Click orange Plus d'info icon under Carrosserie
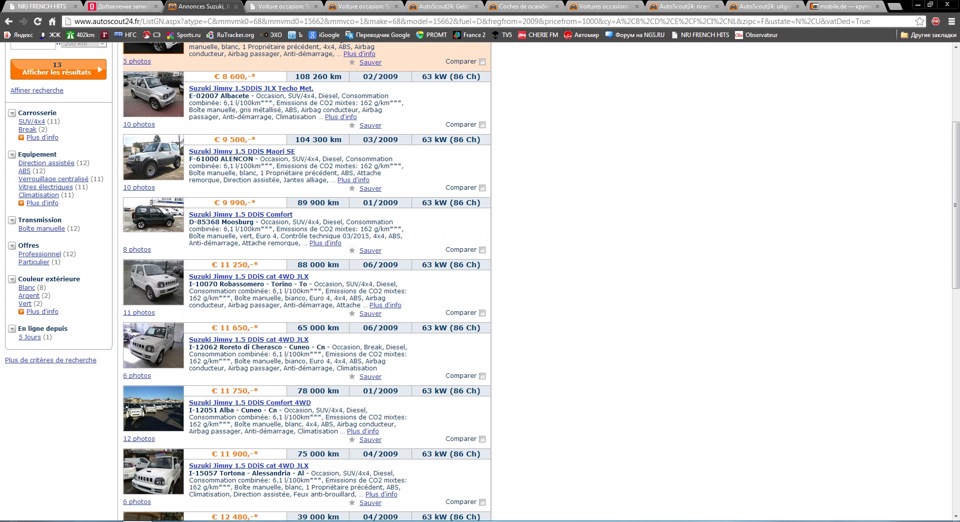960x522 pixels. click(x=21, y=138)
